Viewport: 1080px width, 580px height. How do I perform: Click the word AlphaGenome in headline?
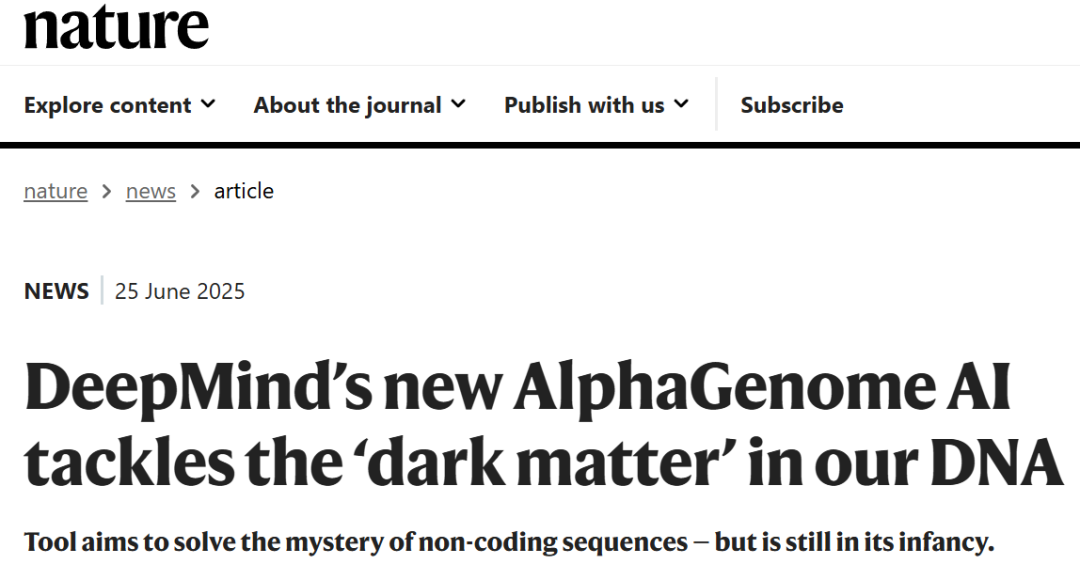click(718, 389)
